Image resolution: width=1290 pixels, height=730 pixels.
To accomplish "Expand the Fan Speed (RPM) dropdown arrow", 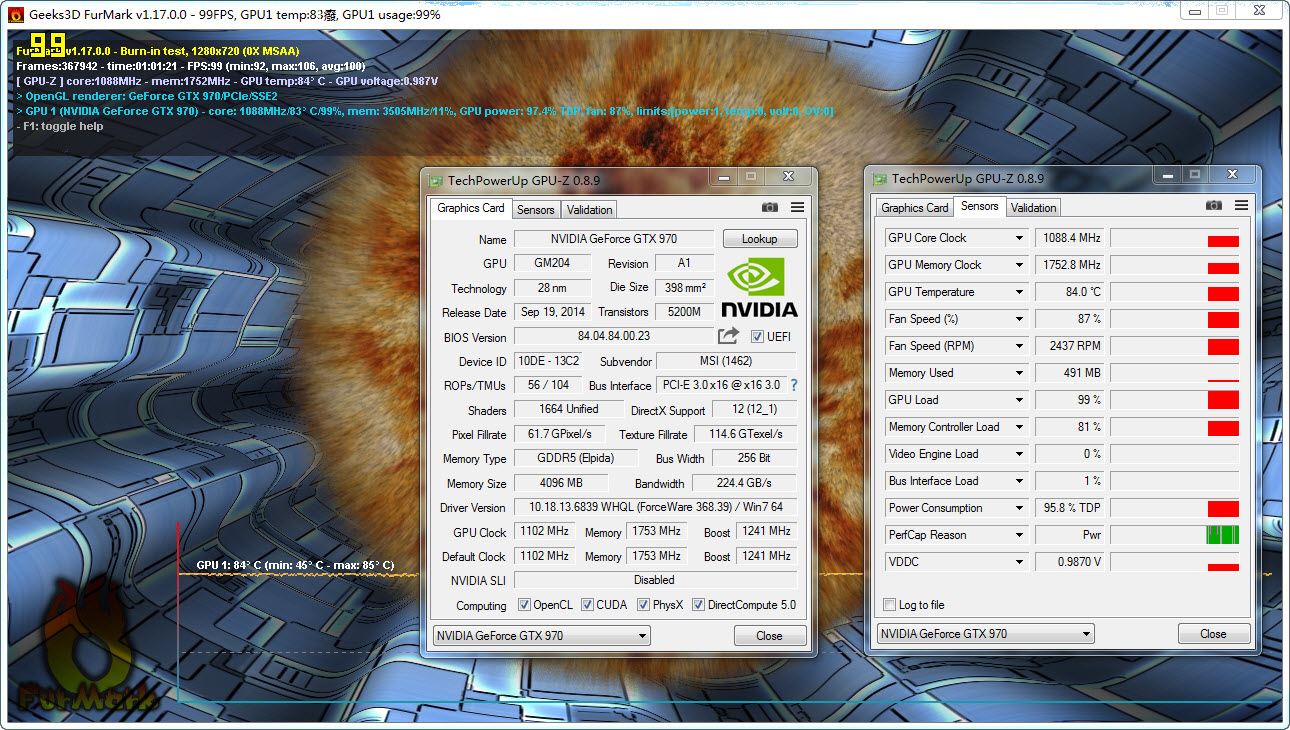I will point(1019,346).
